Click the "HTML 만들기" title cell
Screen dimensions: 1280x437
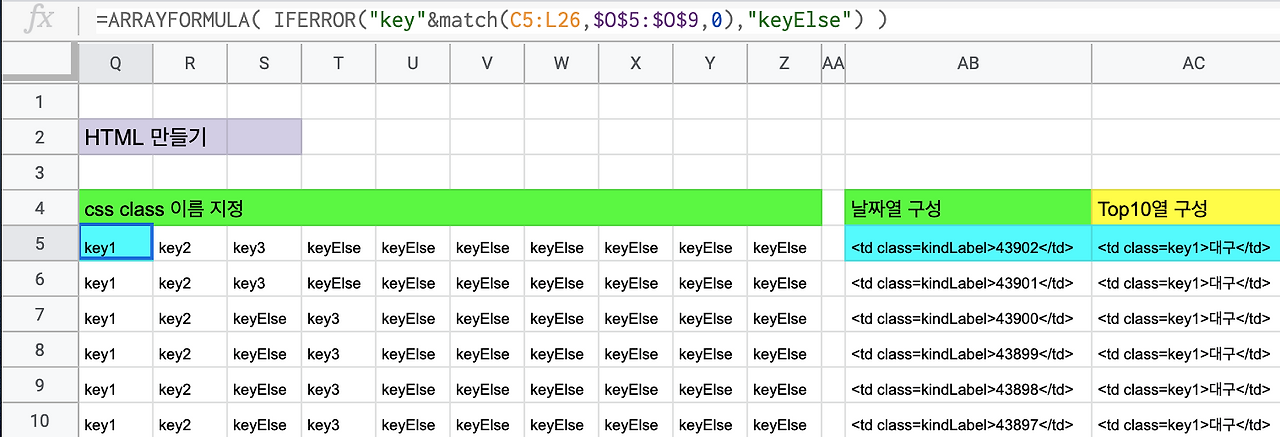pos(153,137)
